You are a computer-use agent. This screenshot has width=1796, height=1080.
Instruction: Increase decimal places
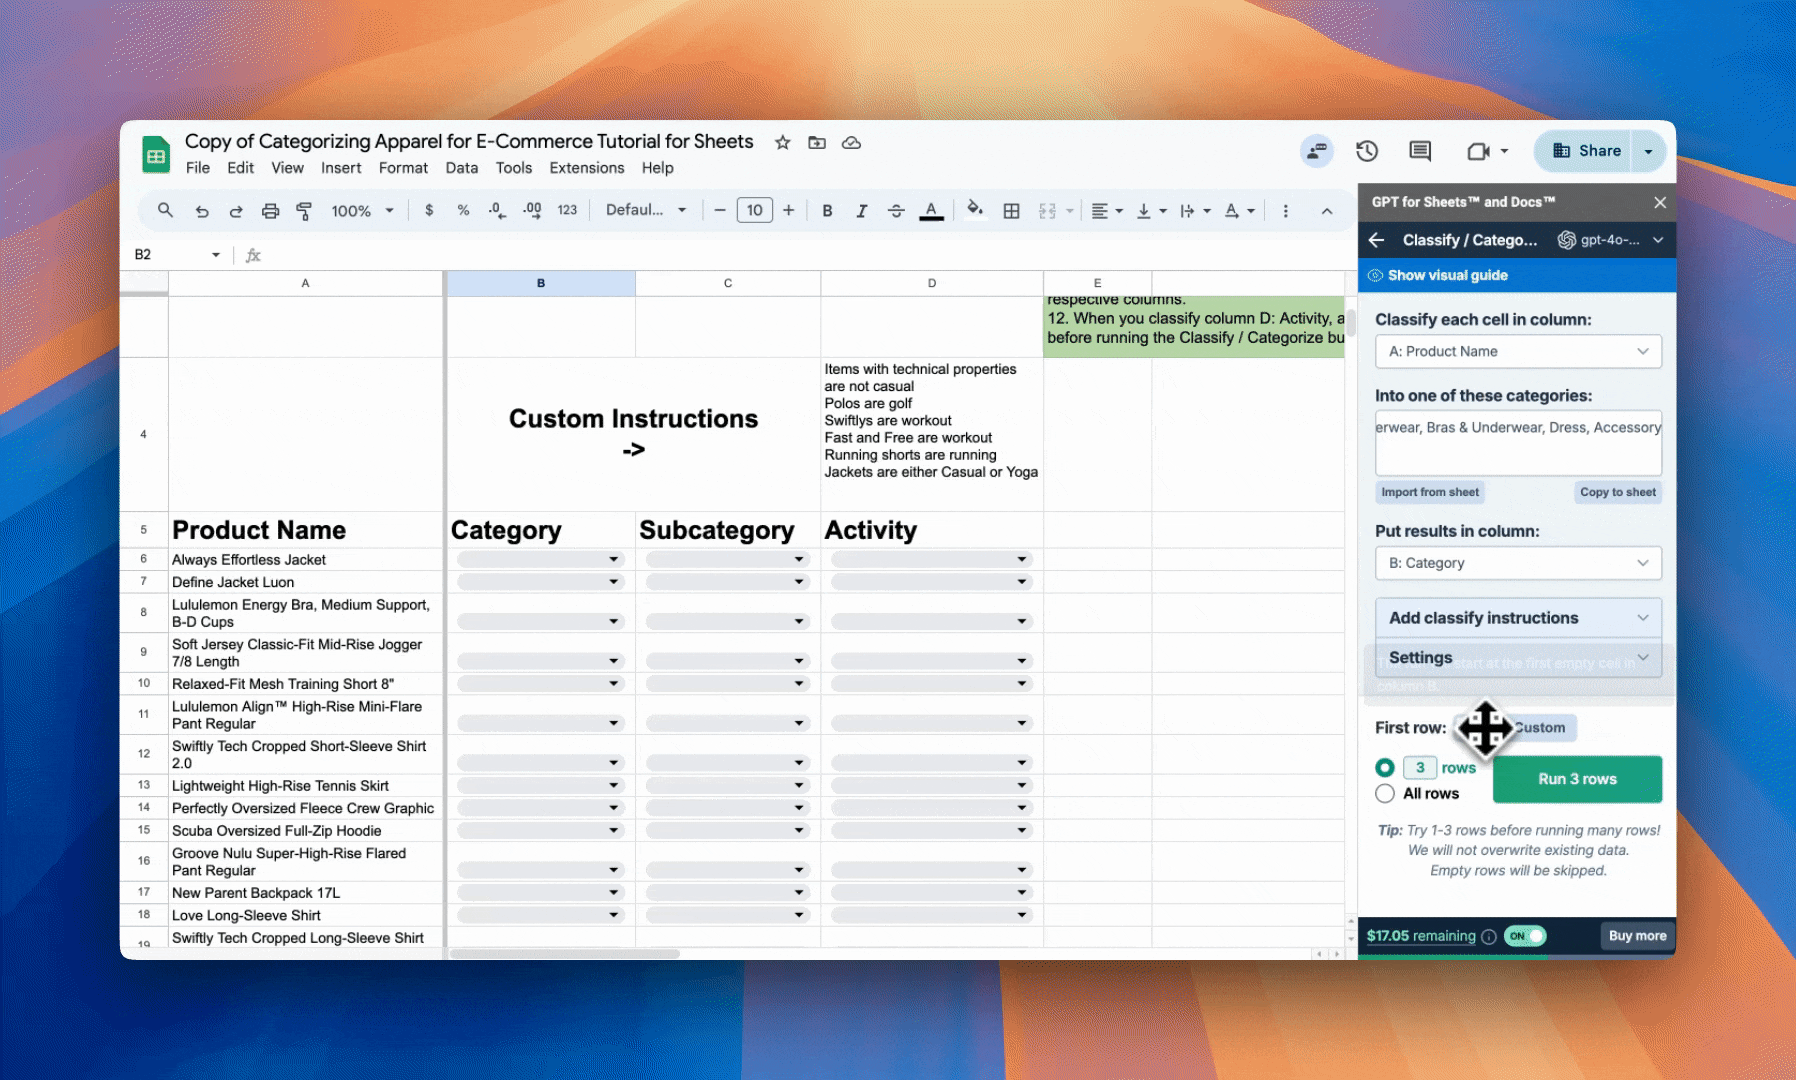[532, 210]
